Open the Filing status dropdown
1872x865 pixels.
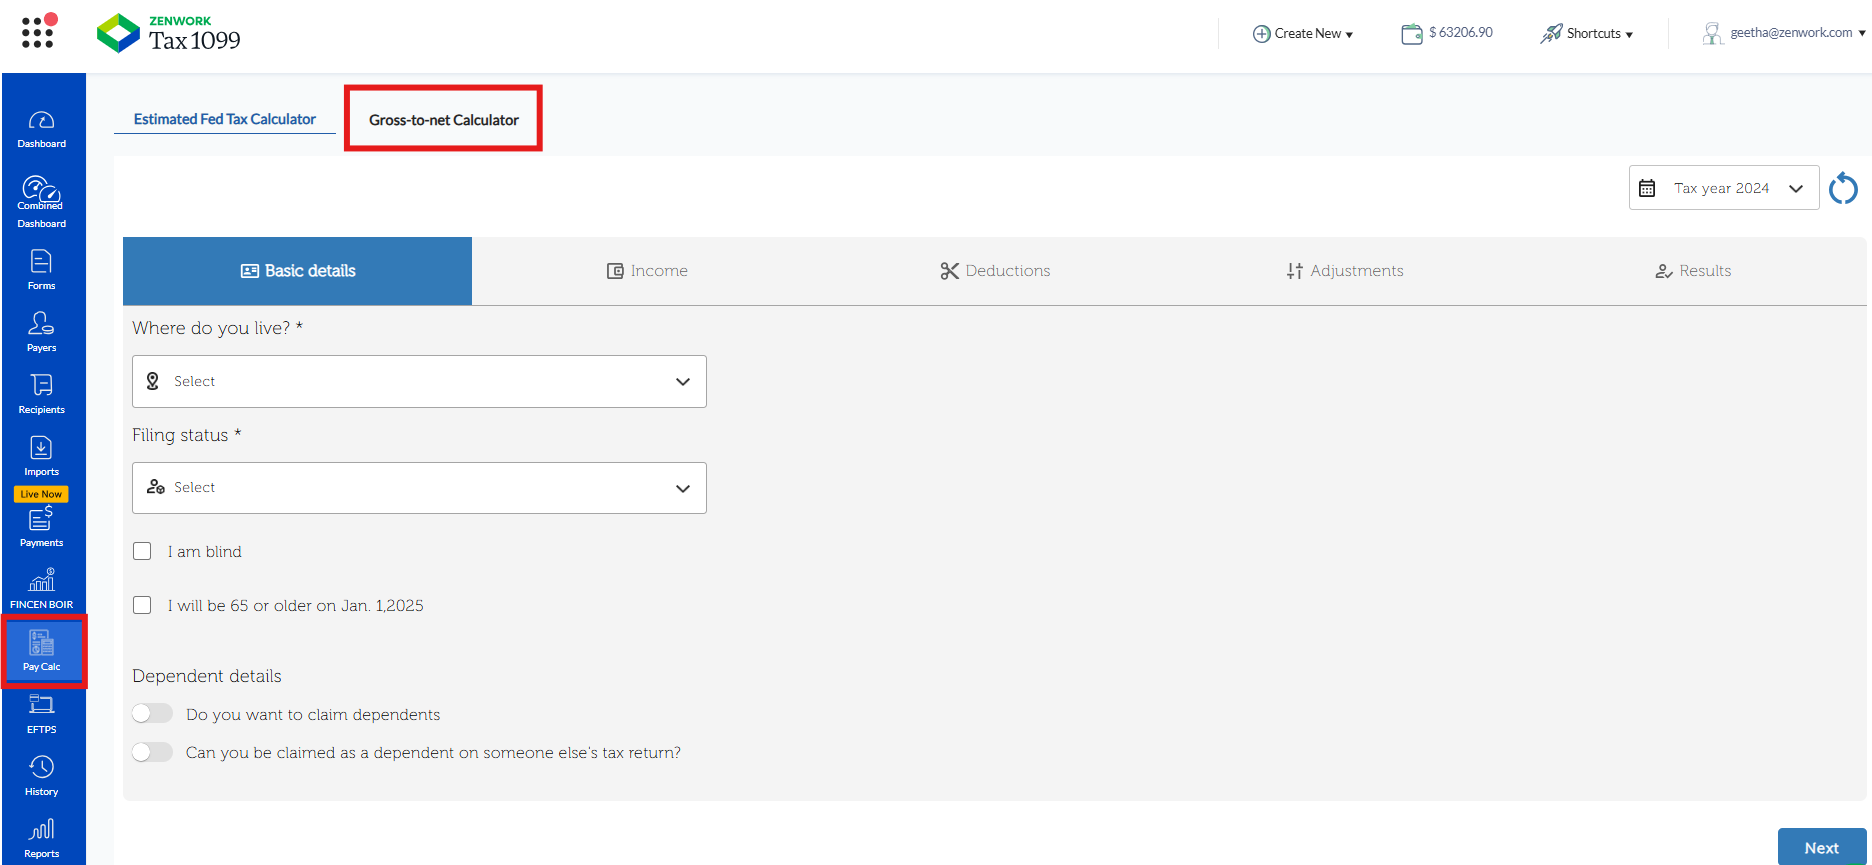pyautogui.click(x=419, y=488)
